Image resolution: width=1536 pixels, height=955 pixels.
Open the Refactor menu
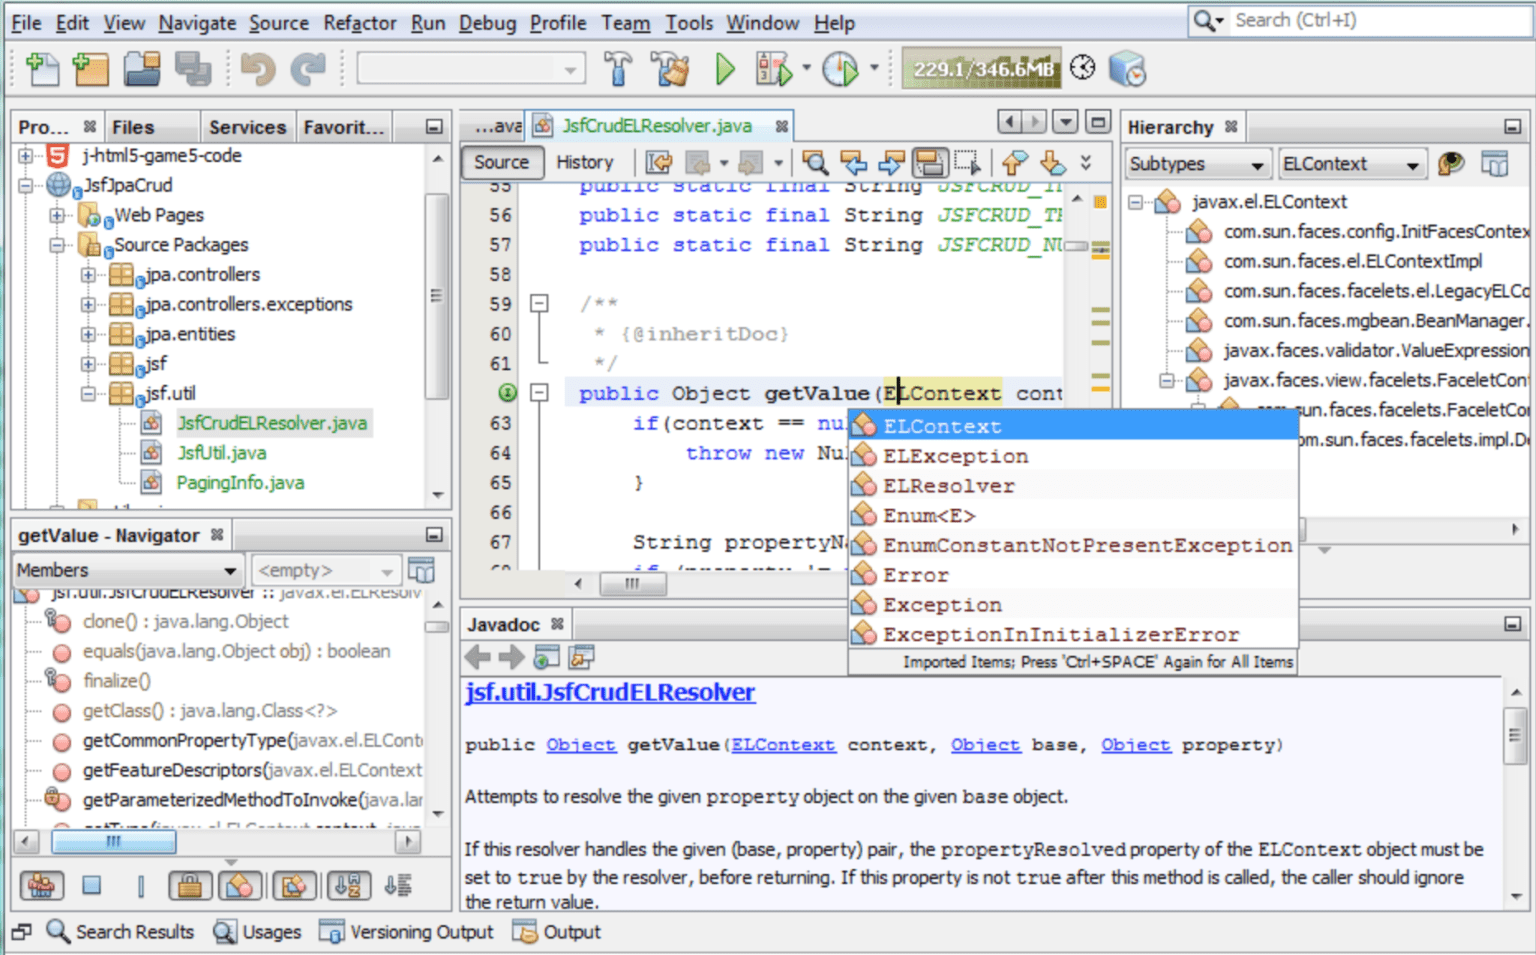[x=359, y=22]
